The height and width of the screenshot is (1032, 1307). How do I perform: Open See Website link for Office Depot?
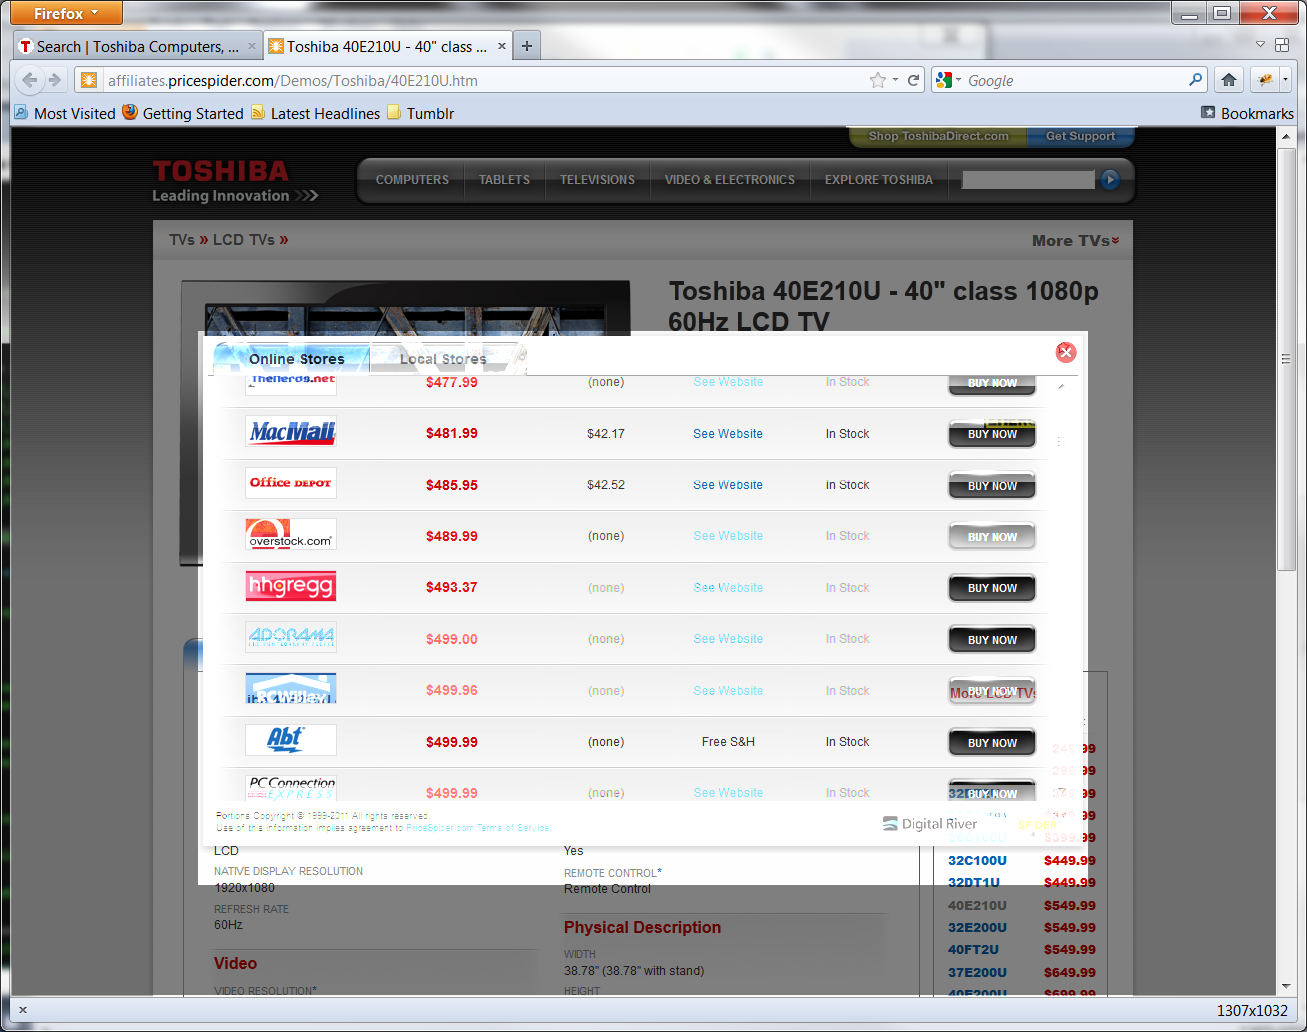[728, 485]
